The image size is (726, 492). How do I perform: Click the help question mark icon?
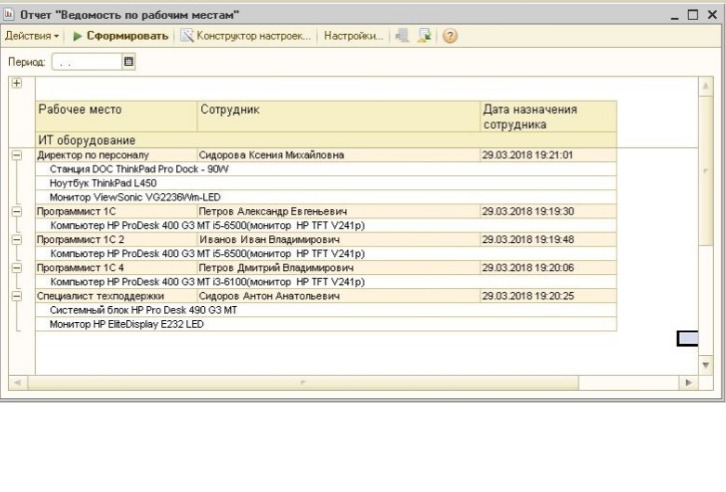[x=450, y=36]
